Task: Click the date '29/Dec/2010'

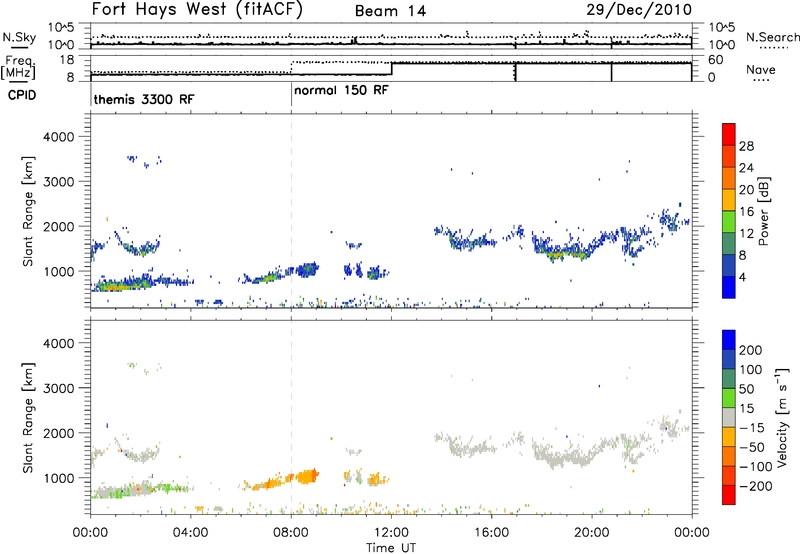Action: [639, 10]
